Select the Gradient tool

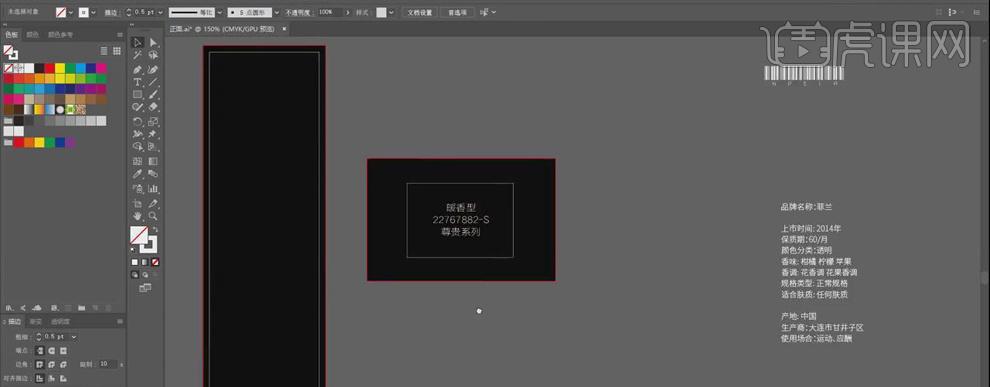(153, 161)
